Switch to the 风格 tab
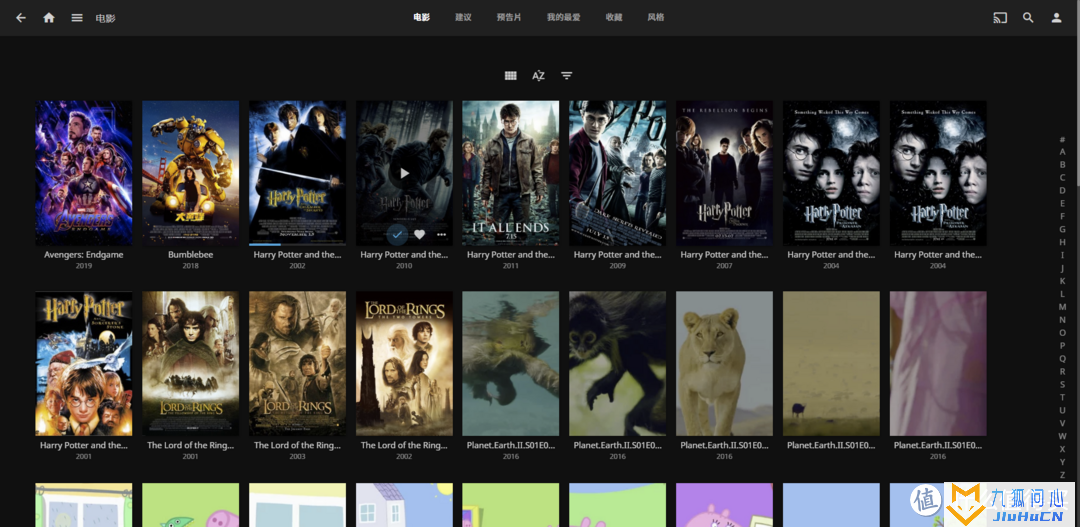Viewport: 1080px width, 527px height. point(656,17)
